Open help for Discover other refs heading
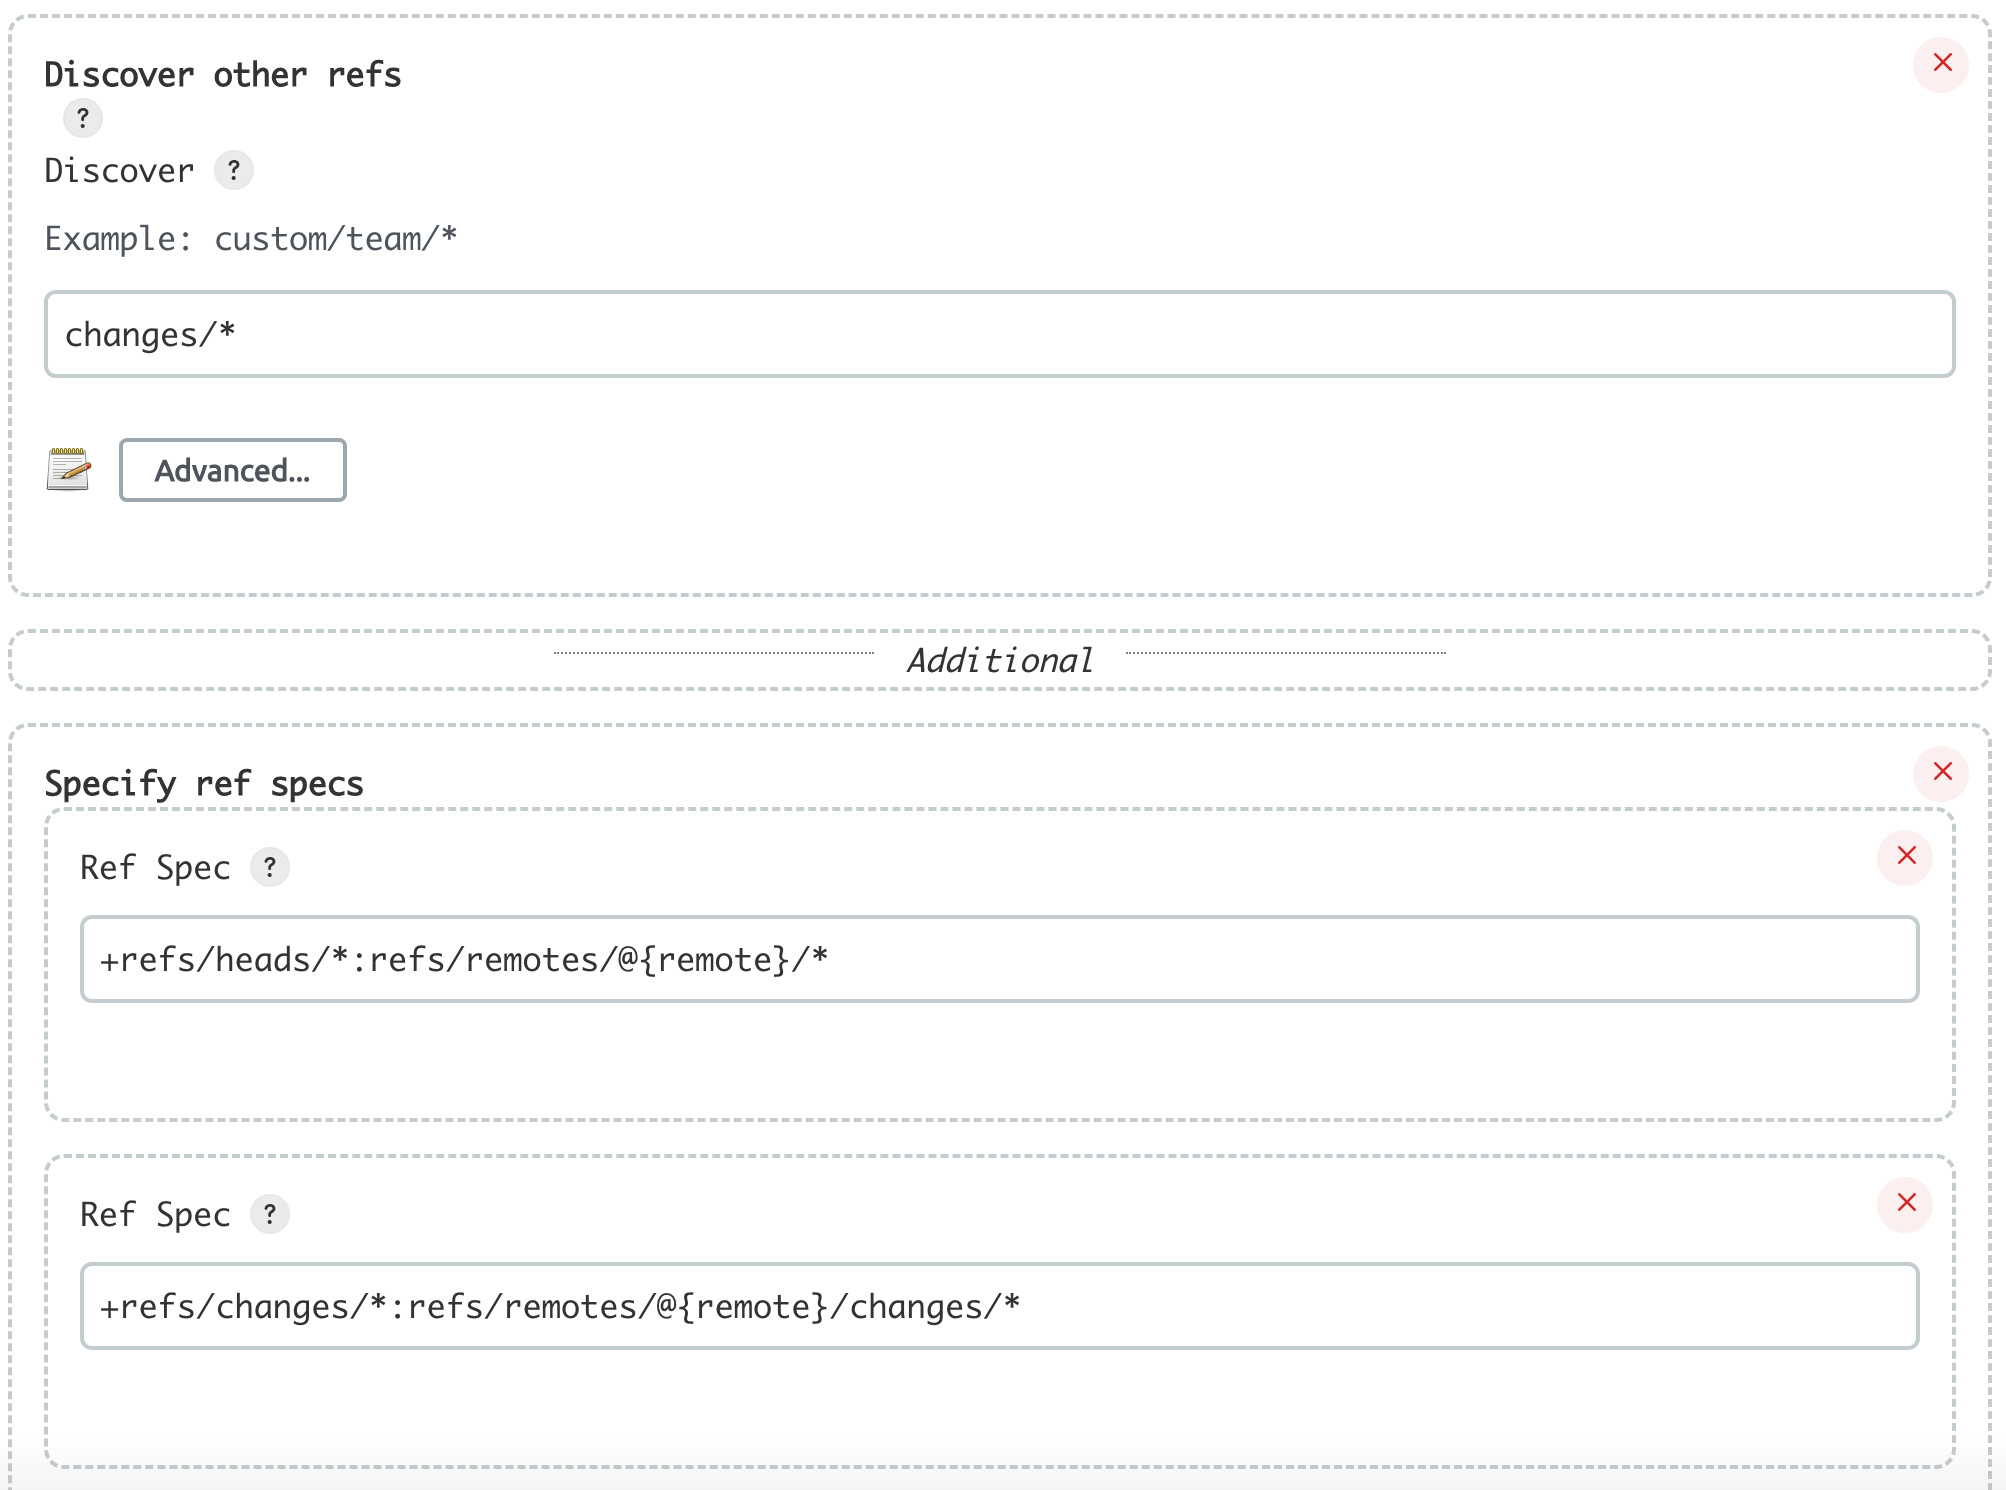The height and width of the screenshot is (1490, 2006). [x=83, y=118]
